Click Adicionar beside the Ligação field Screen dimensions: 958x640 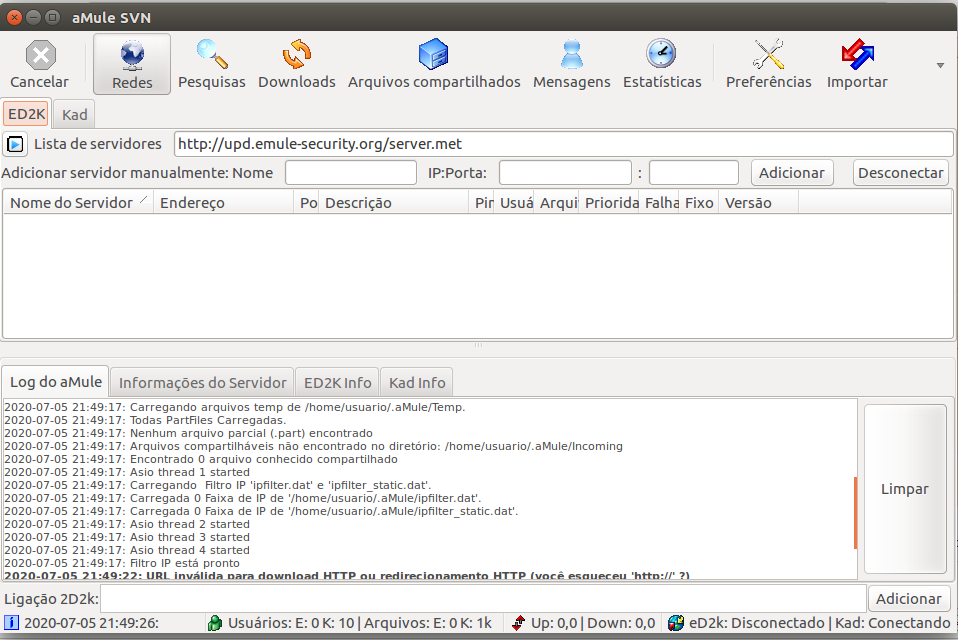click(909, 599)
